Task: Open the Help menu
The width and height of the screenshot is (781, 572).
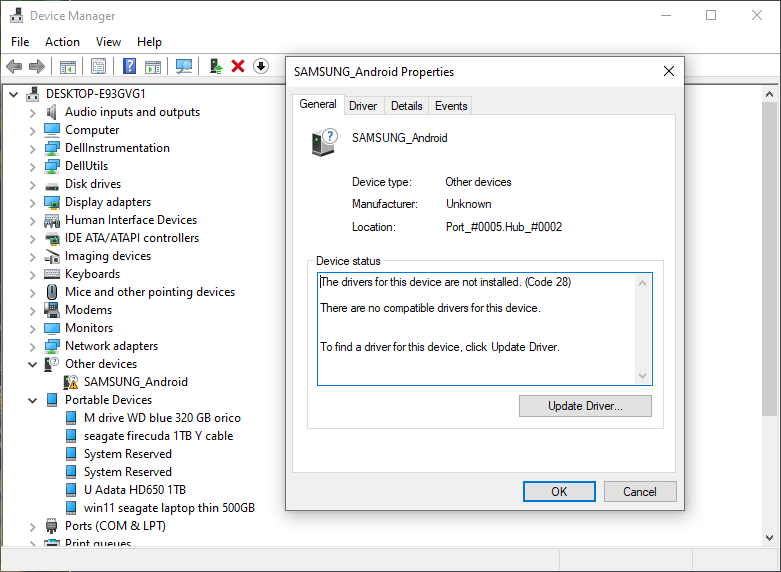Action: coord(149,42)
